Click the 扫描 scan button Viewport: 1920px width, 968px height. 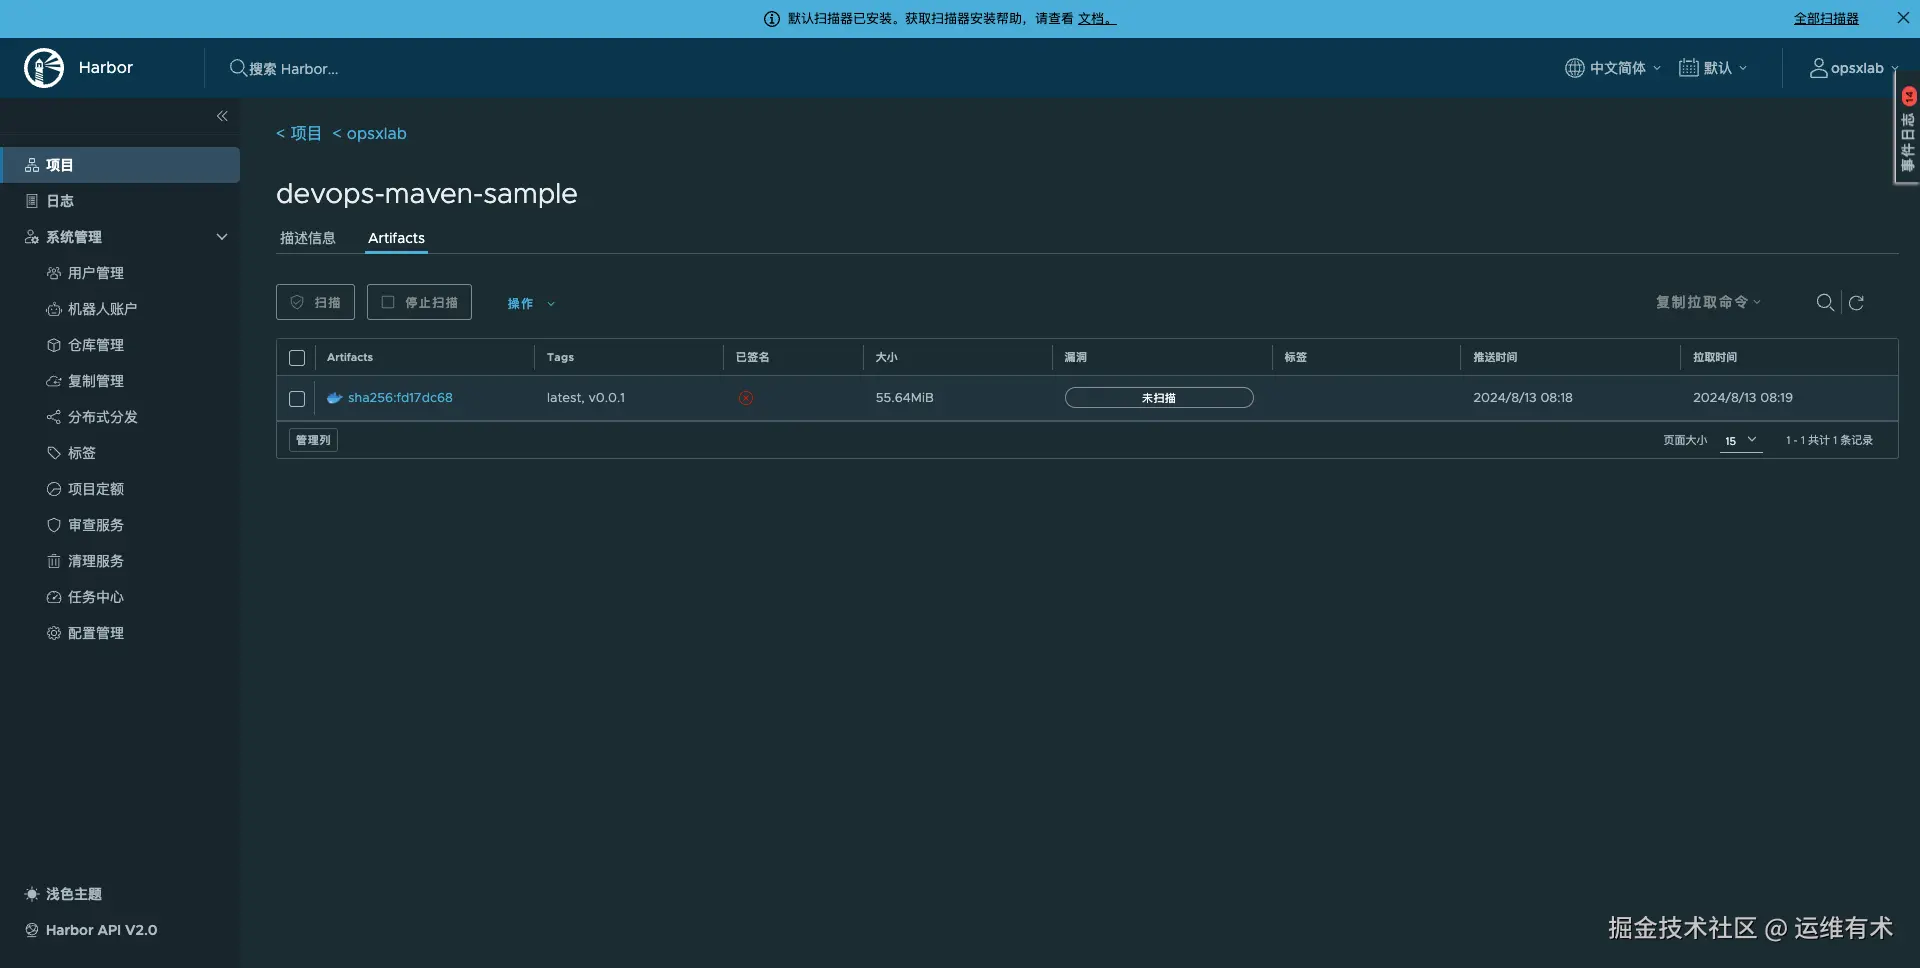tap(314, 301)
